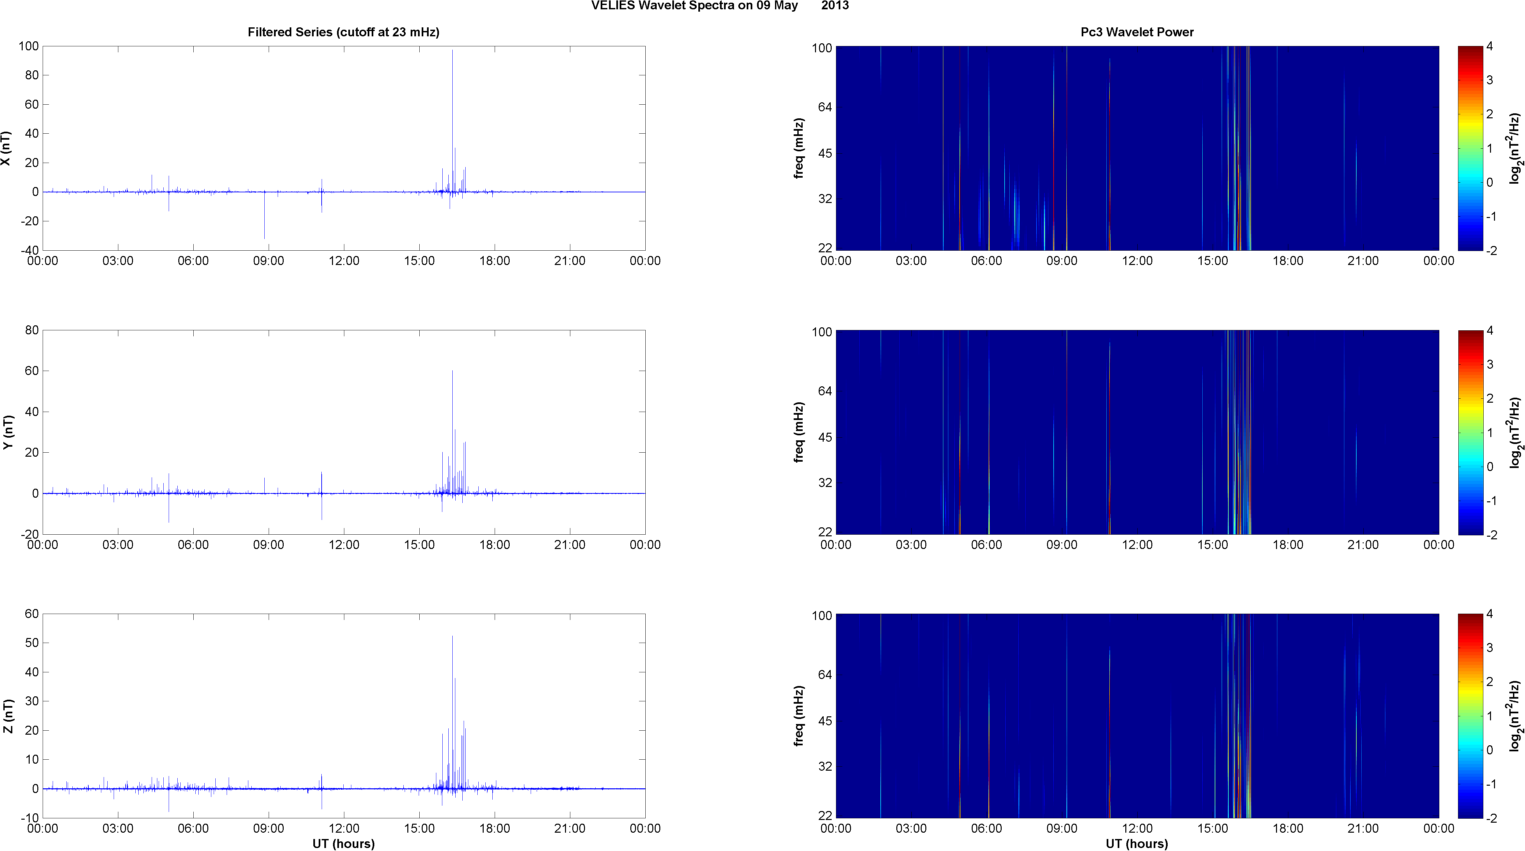Click "UT (hours)" label under the bottom spectrogram
The height and width of the screenshot is (851, 1525).
pyautogui.click(x=1137, y=844)
